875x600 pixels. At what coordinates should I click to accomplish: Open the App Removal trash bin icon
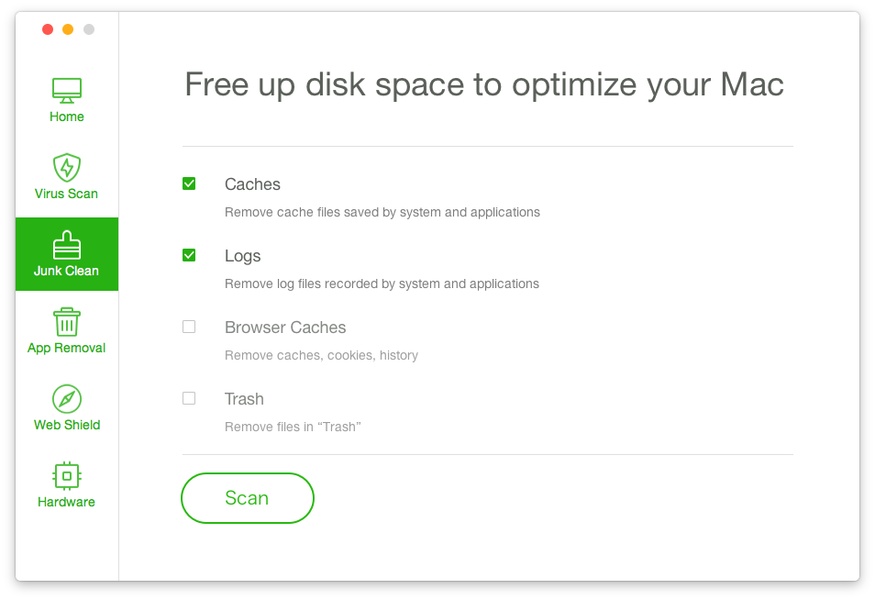click(67, 321)
